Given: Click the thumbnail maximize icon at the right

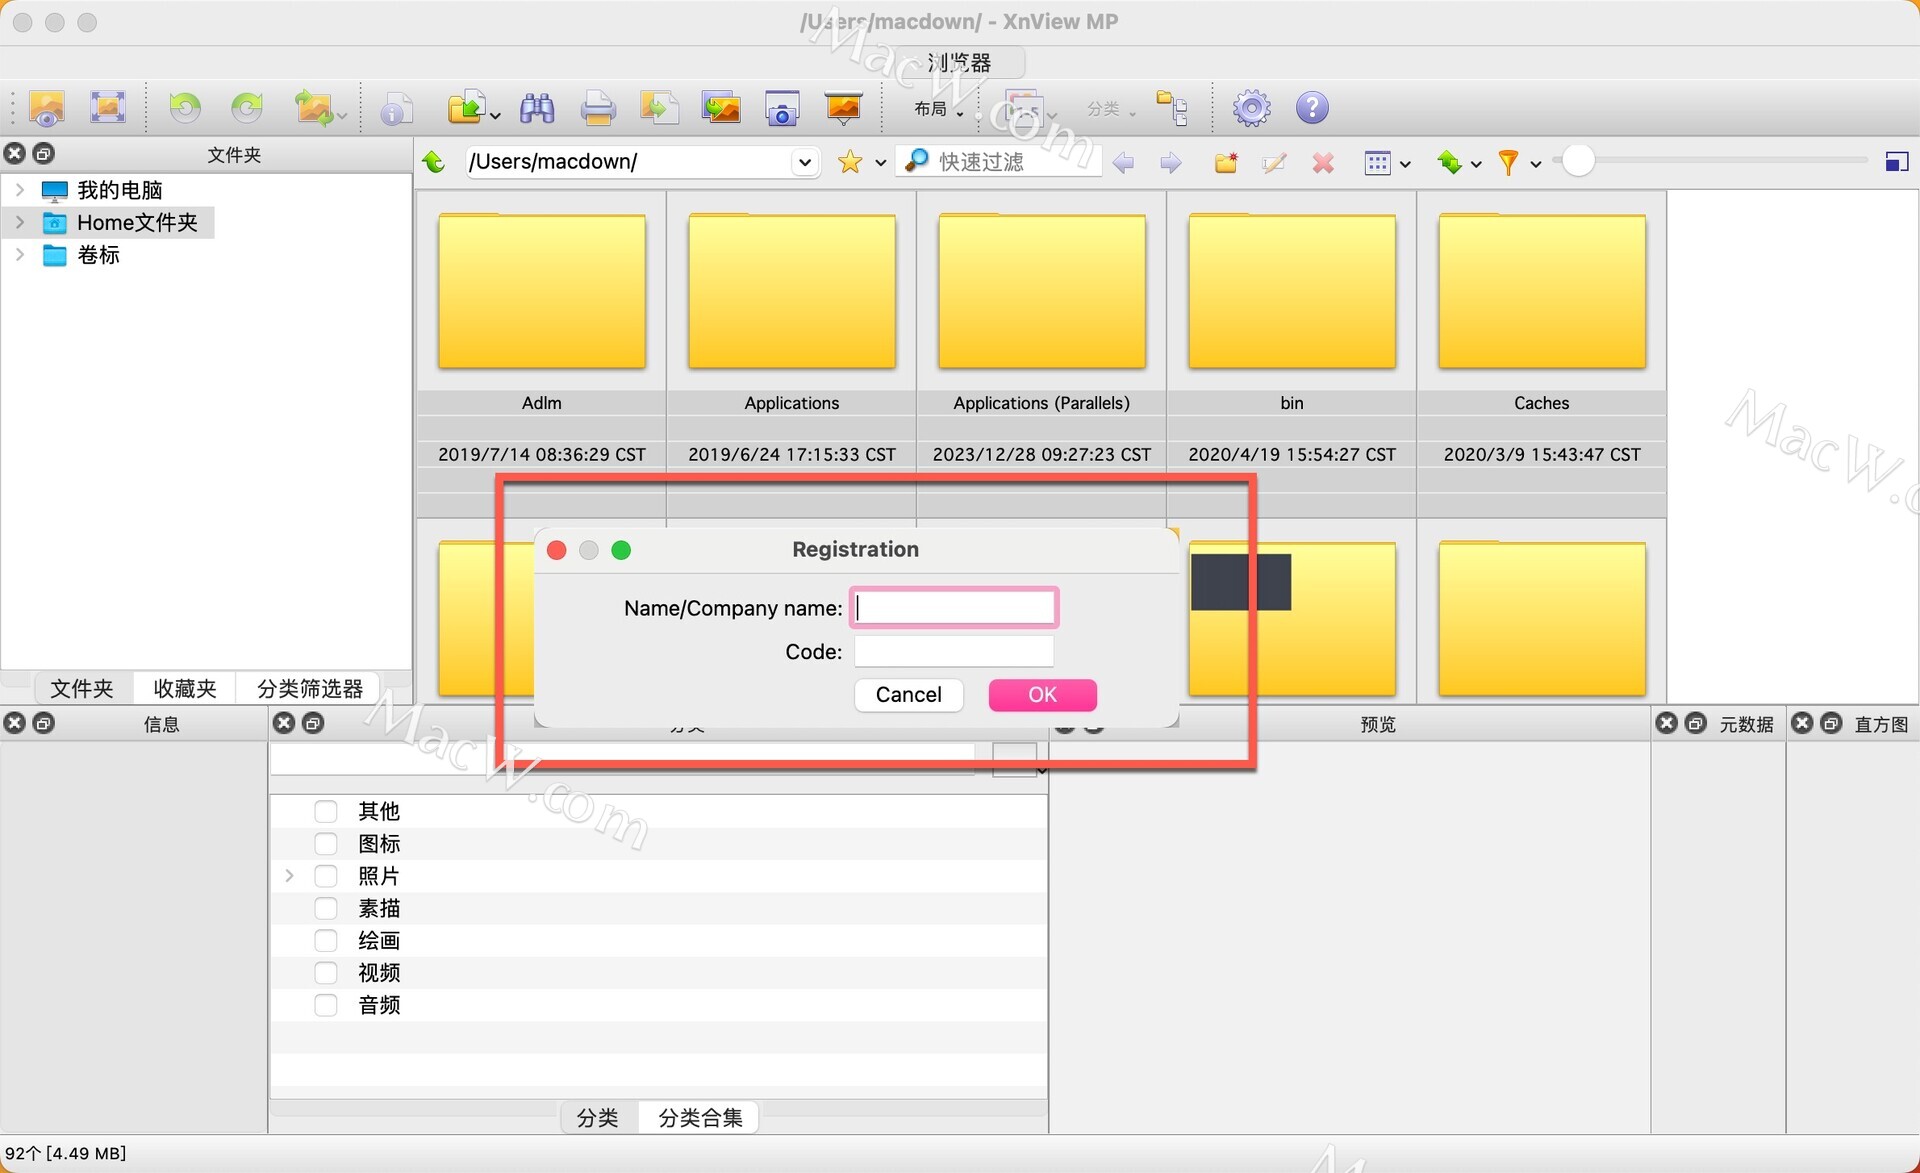Looking at the screenshot, I should (1896, 162).
